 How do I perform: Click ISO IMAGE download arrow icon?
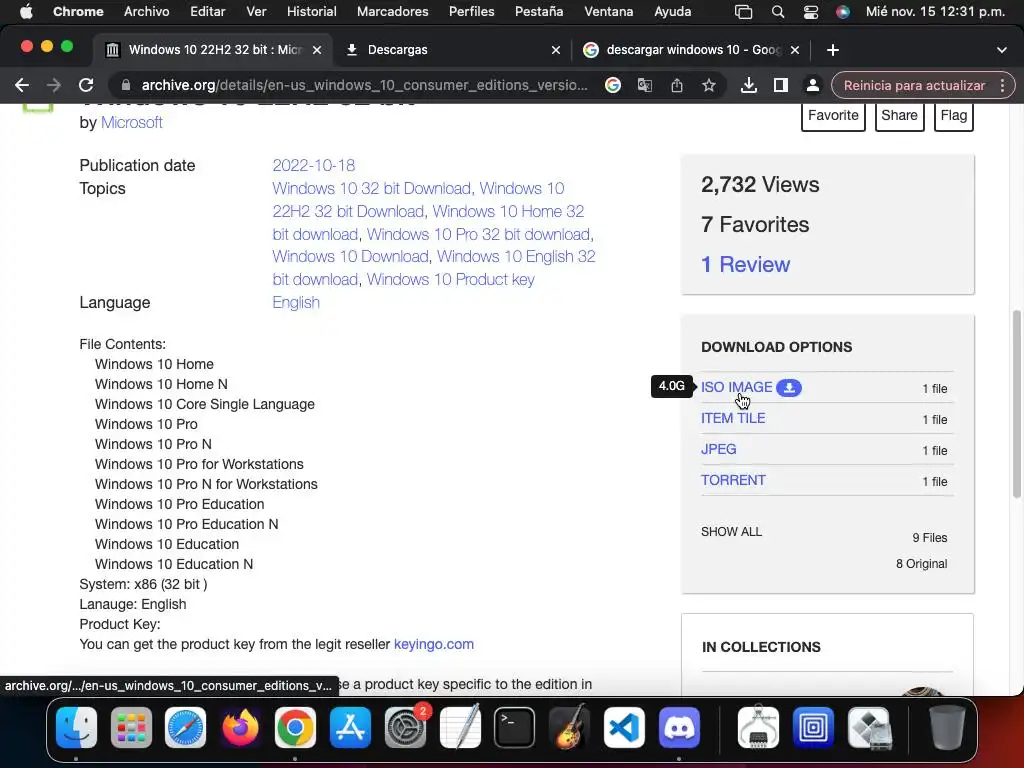coord(789,387)
